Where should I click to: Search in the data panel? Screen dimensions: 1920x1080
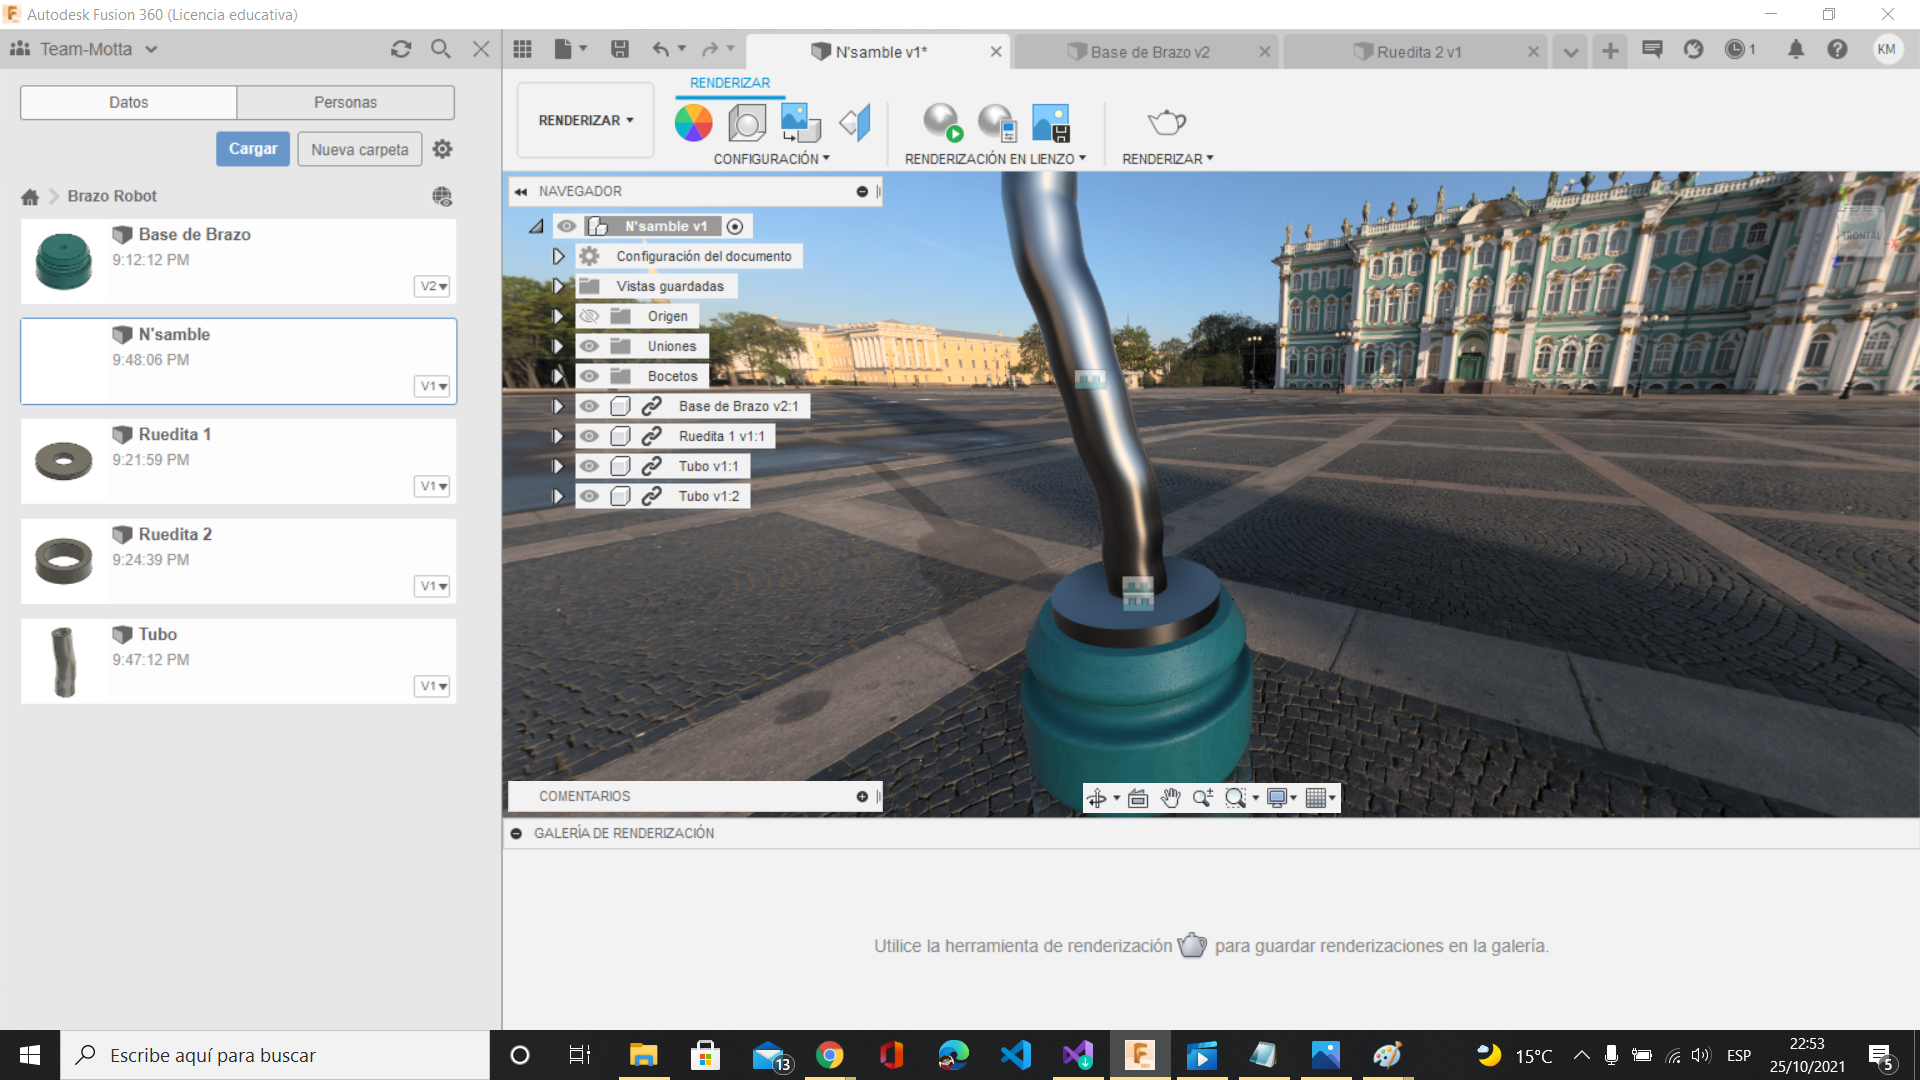point(440,49)
